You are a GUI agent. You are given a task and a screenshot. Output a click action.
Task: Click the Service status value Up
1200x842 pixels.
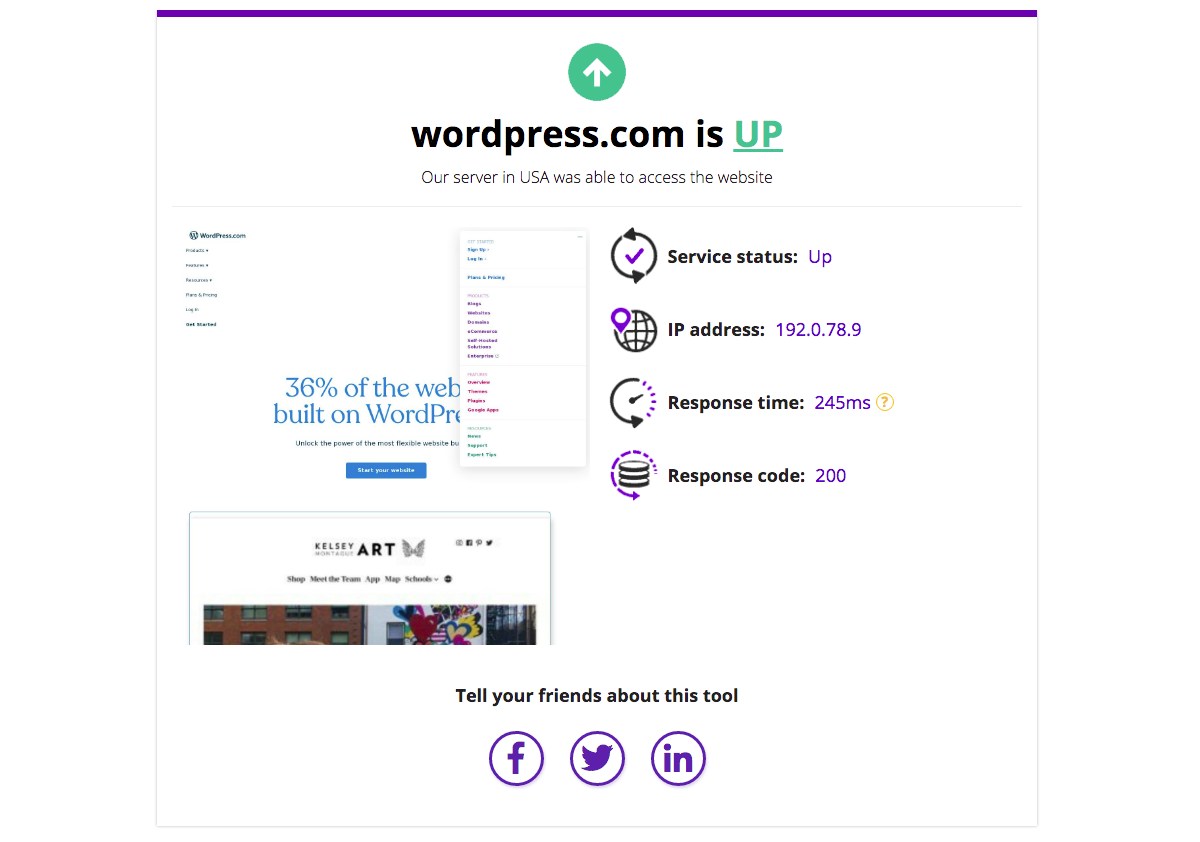click(x=820, y=257)
